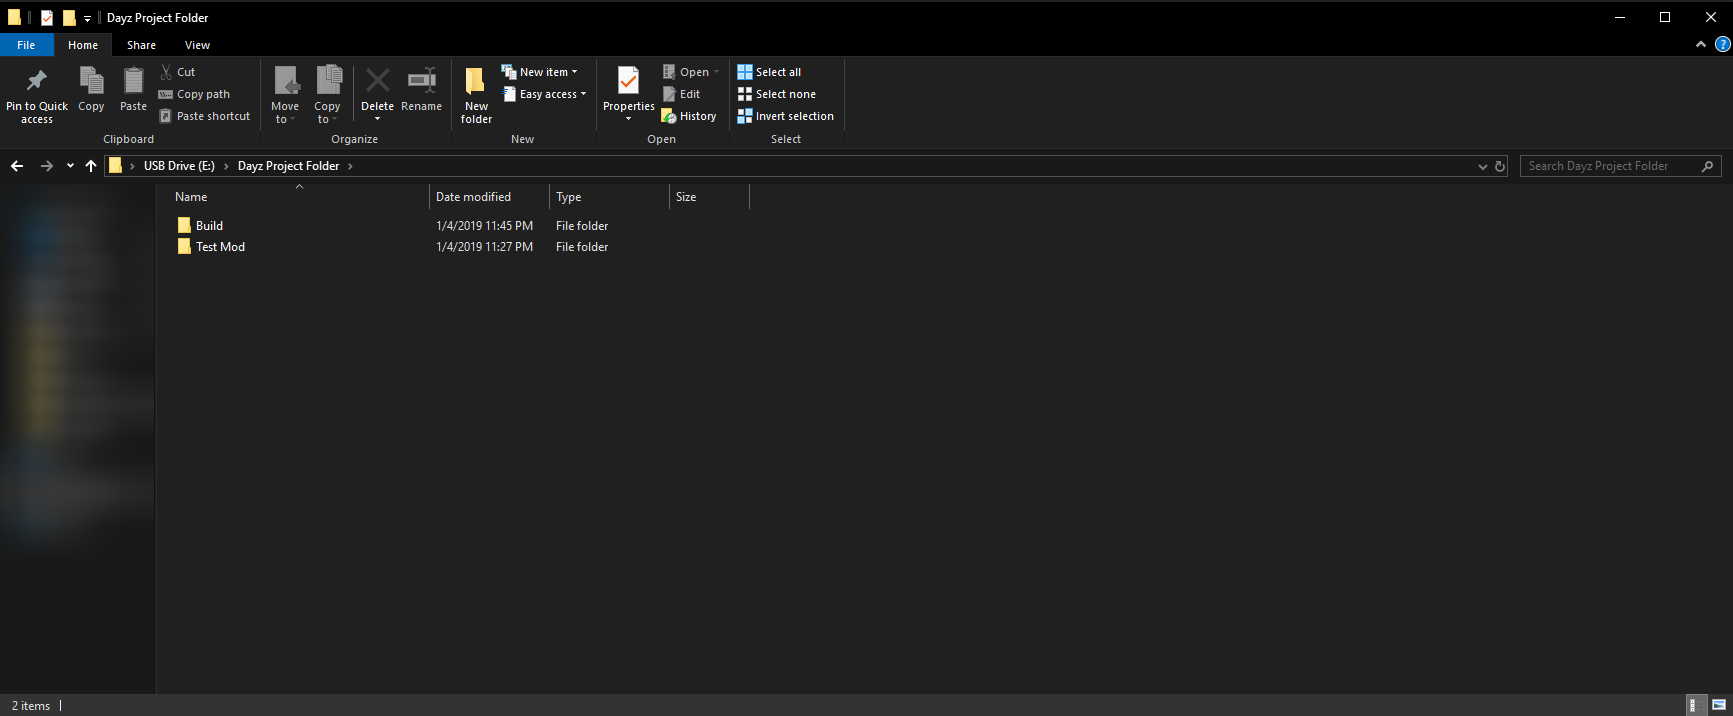
Task: Click Pin to Quick access icon
Action: pyautogui.click(x=37, y=81)
